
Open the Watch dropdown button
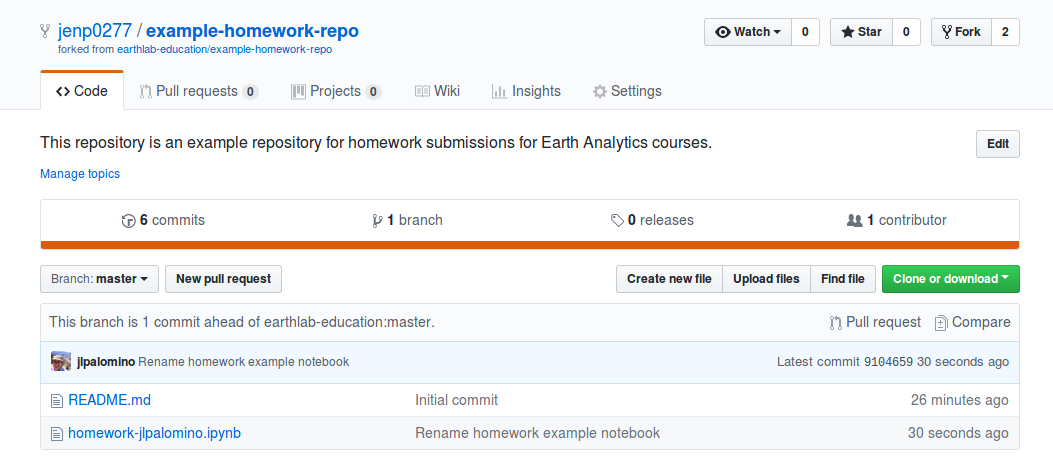(x=748, y=32)
